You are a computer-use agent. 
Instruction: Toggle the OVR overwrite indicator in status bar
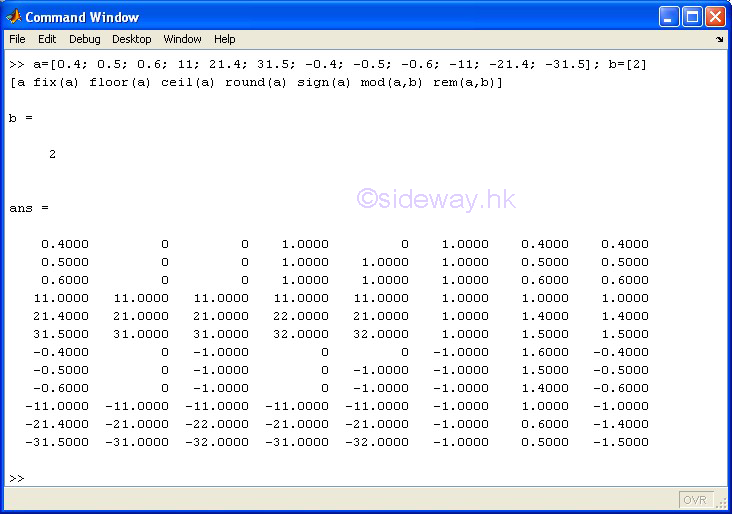tap(695, 500)
